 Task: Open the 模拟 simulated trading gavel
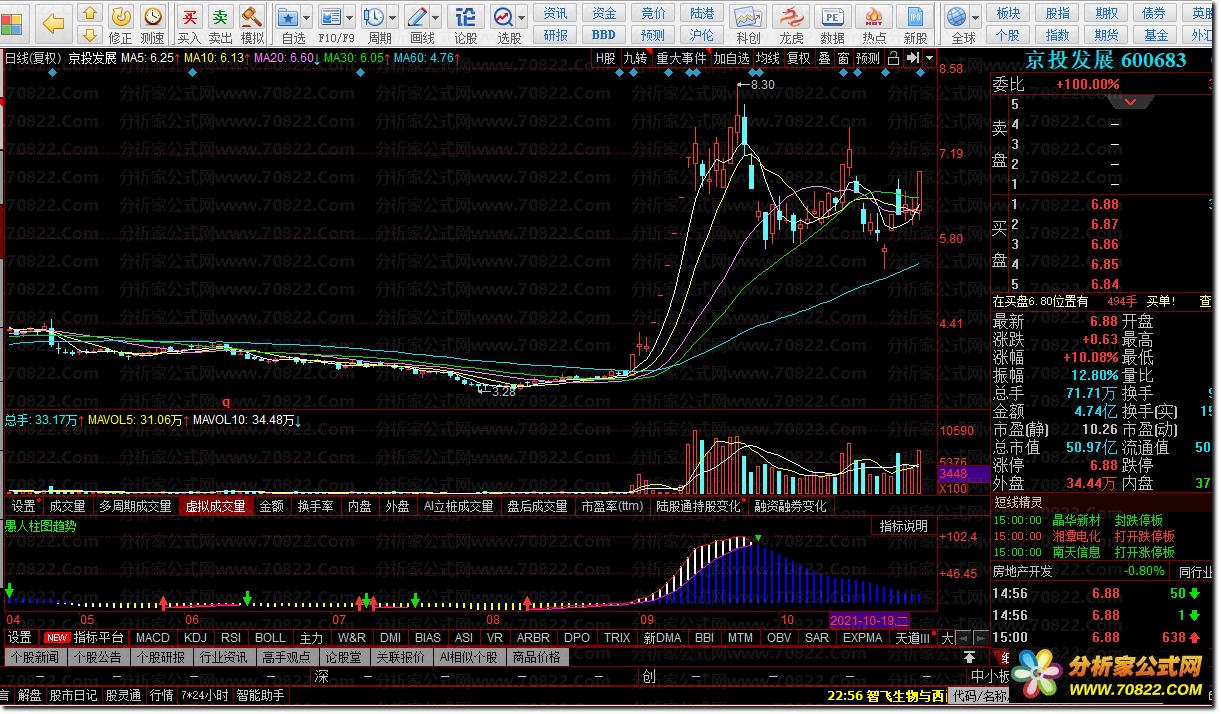click(252, 23)
